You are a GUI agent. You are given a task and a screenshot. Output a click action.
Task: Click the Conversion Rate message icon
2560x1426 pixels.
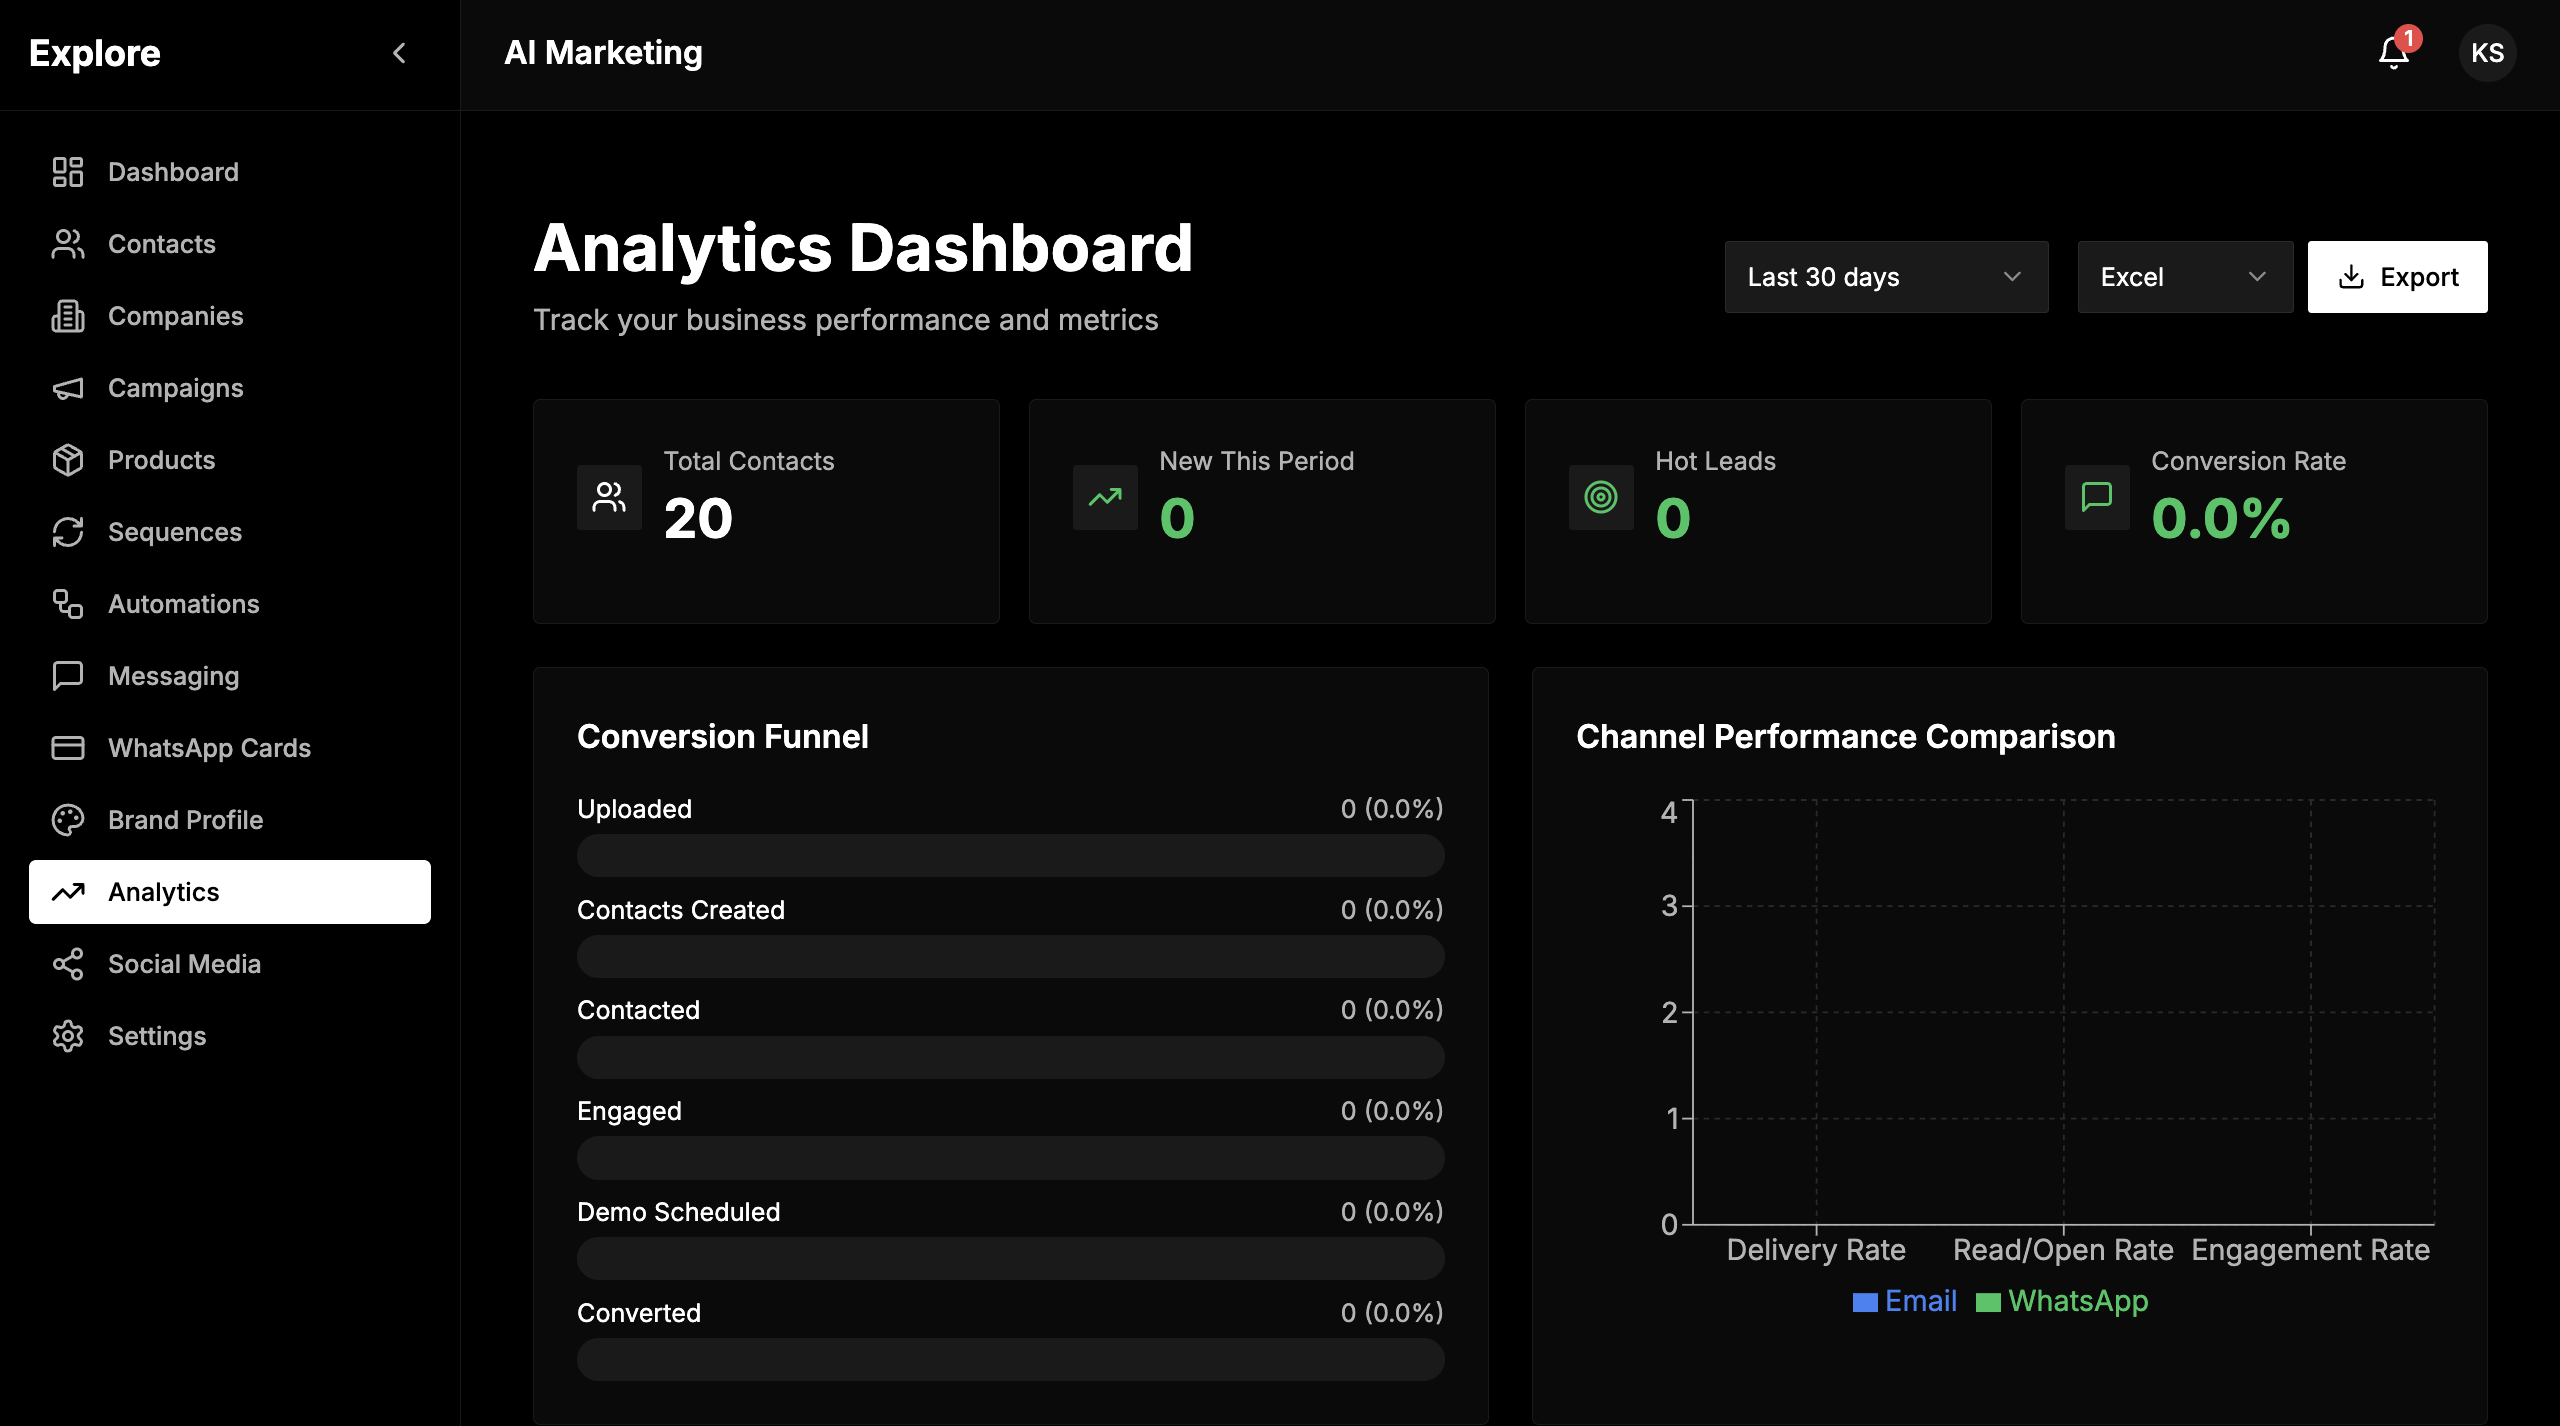pyautogui.click(x=2097, y=497)
